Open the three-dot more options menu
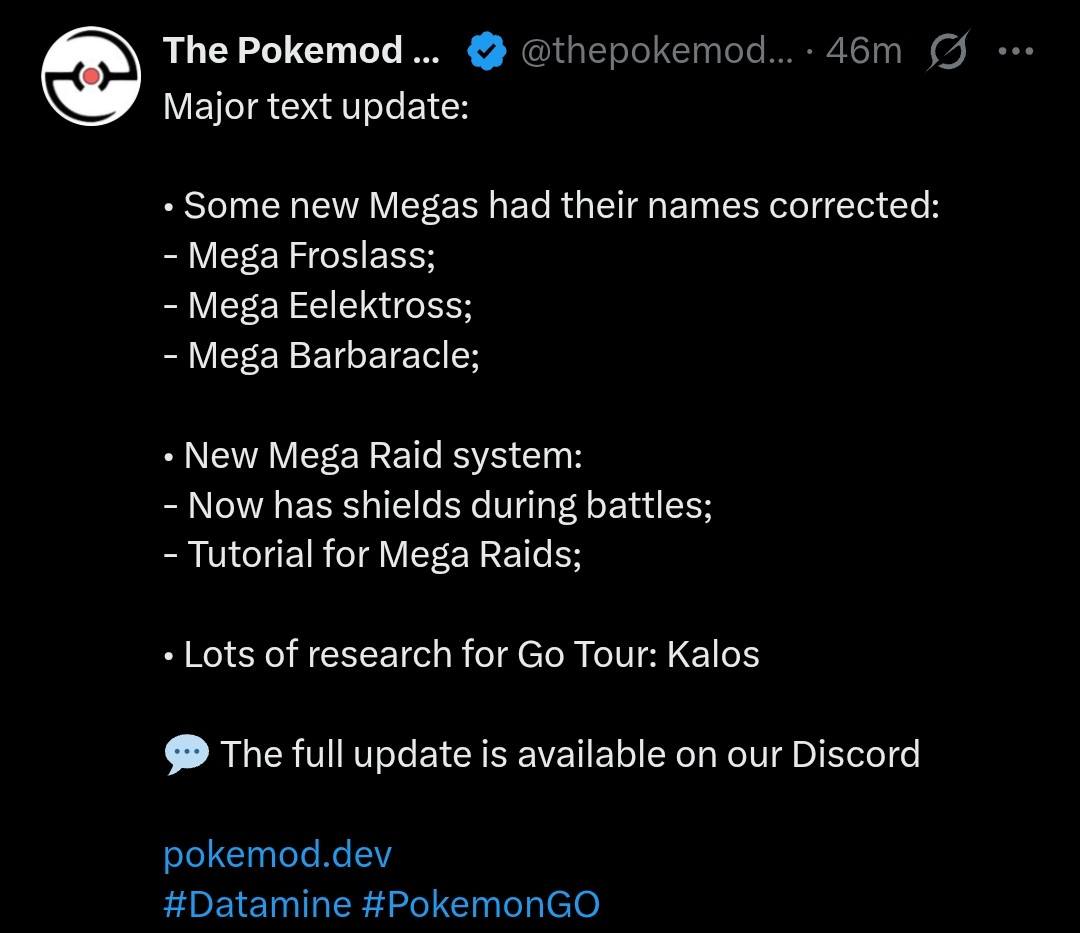1080x933 pixels. pos(1016,51)
